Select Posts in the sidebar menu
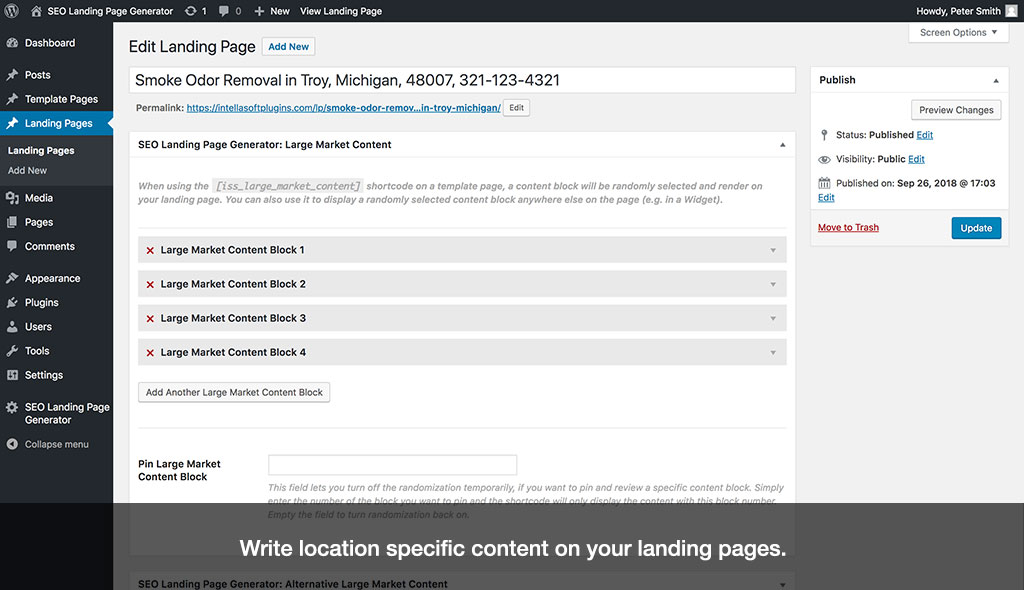 click(x=39, y=73)
